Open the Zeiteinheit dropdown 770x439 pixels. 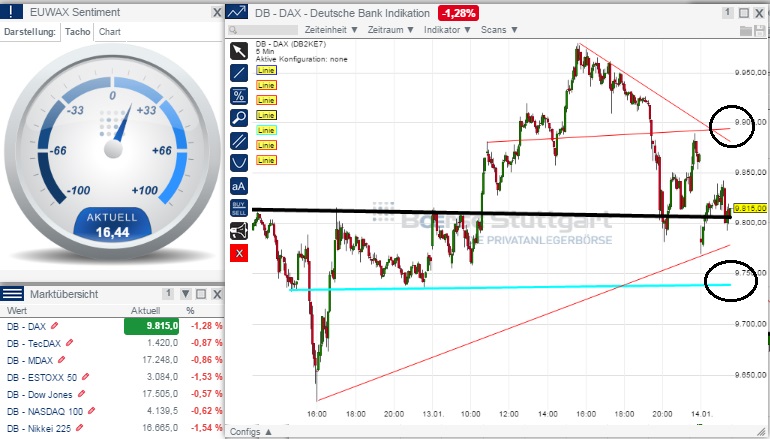pos(331,30)
